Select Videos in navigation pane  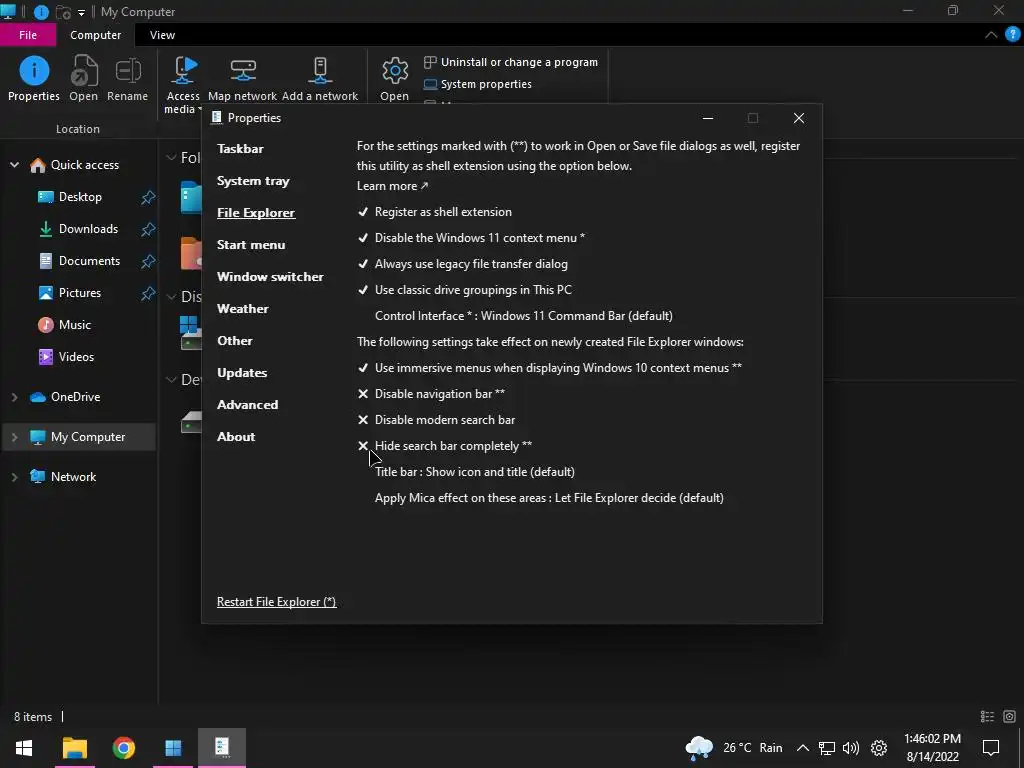coord(76,357)
